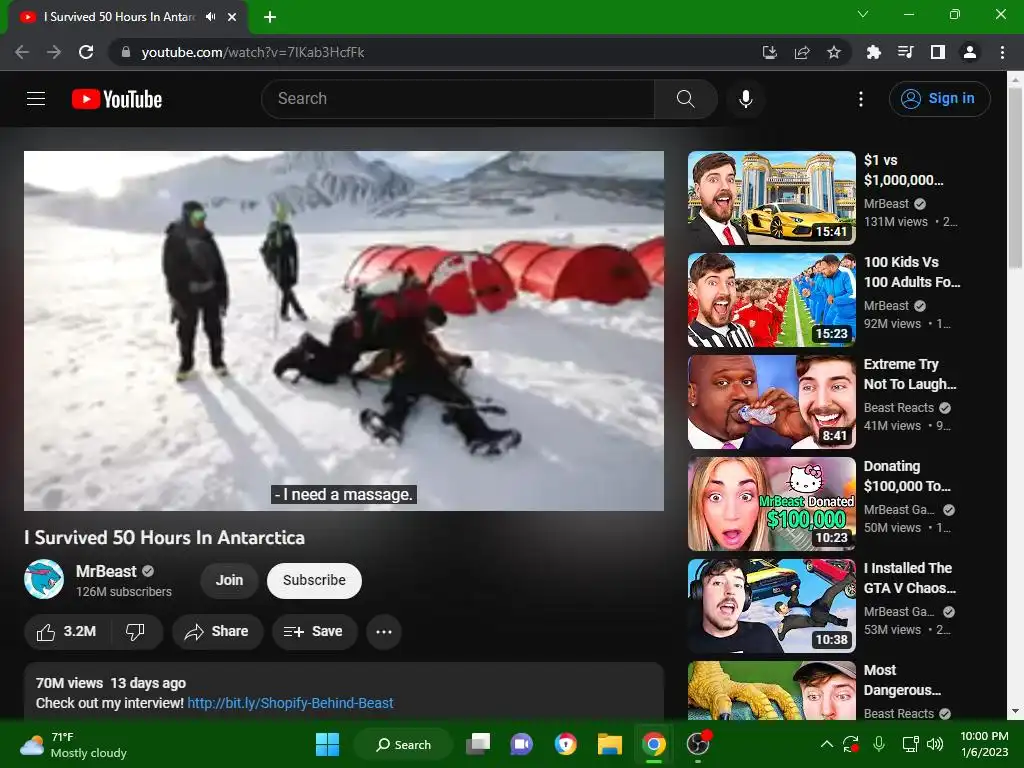Open a new browser tab
This screenshot has height=768, width=1024.
270,17
